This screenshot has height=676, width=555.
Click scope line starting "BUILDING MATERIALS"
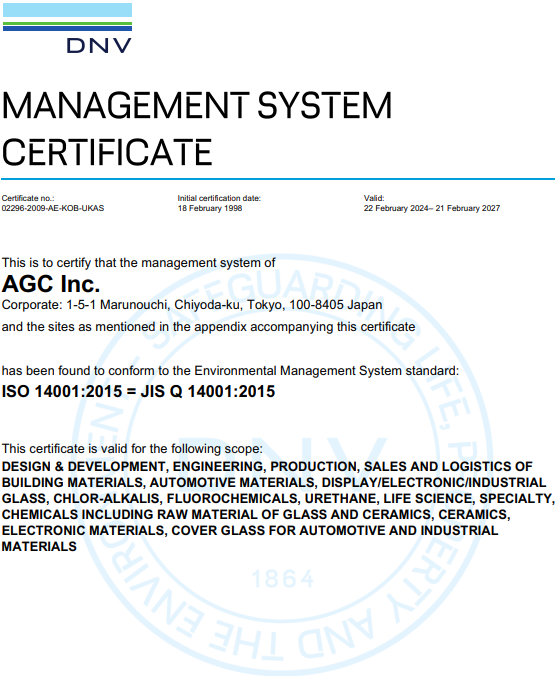[x=274, y=482]
